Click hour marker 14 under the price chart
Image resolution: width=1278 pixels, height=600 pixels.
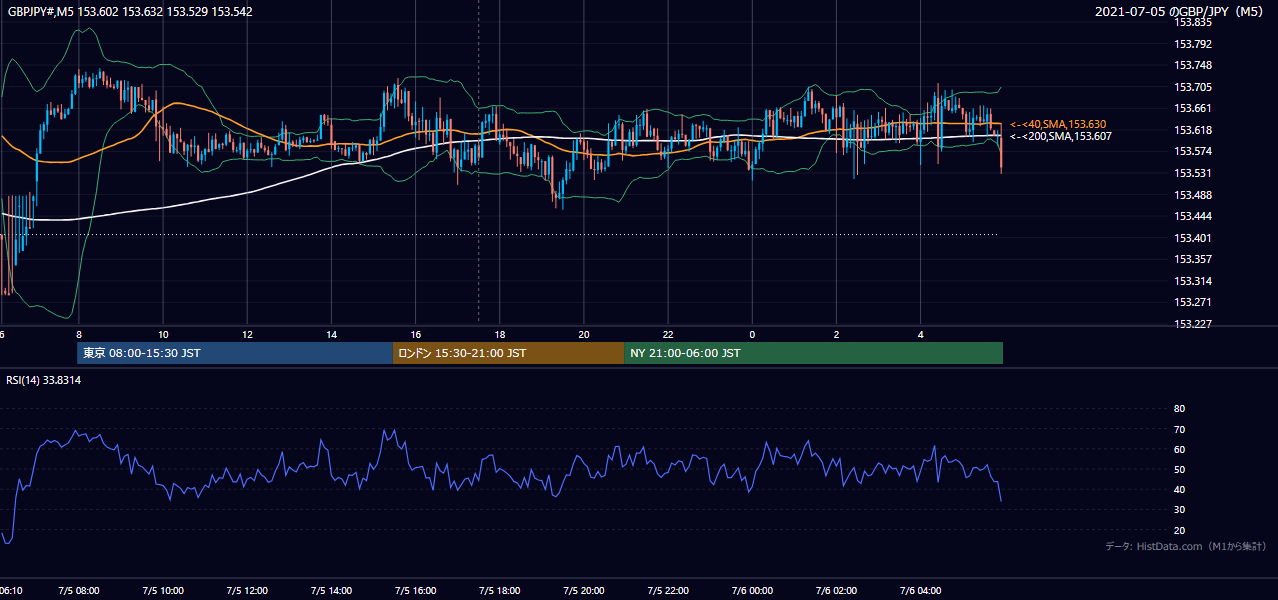coord(331,334)
